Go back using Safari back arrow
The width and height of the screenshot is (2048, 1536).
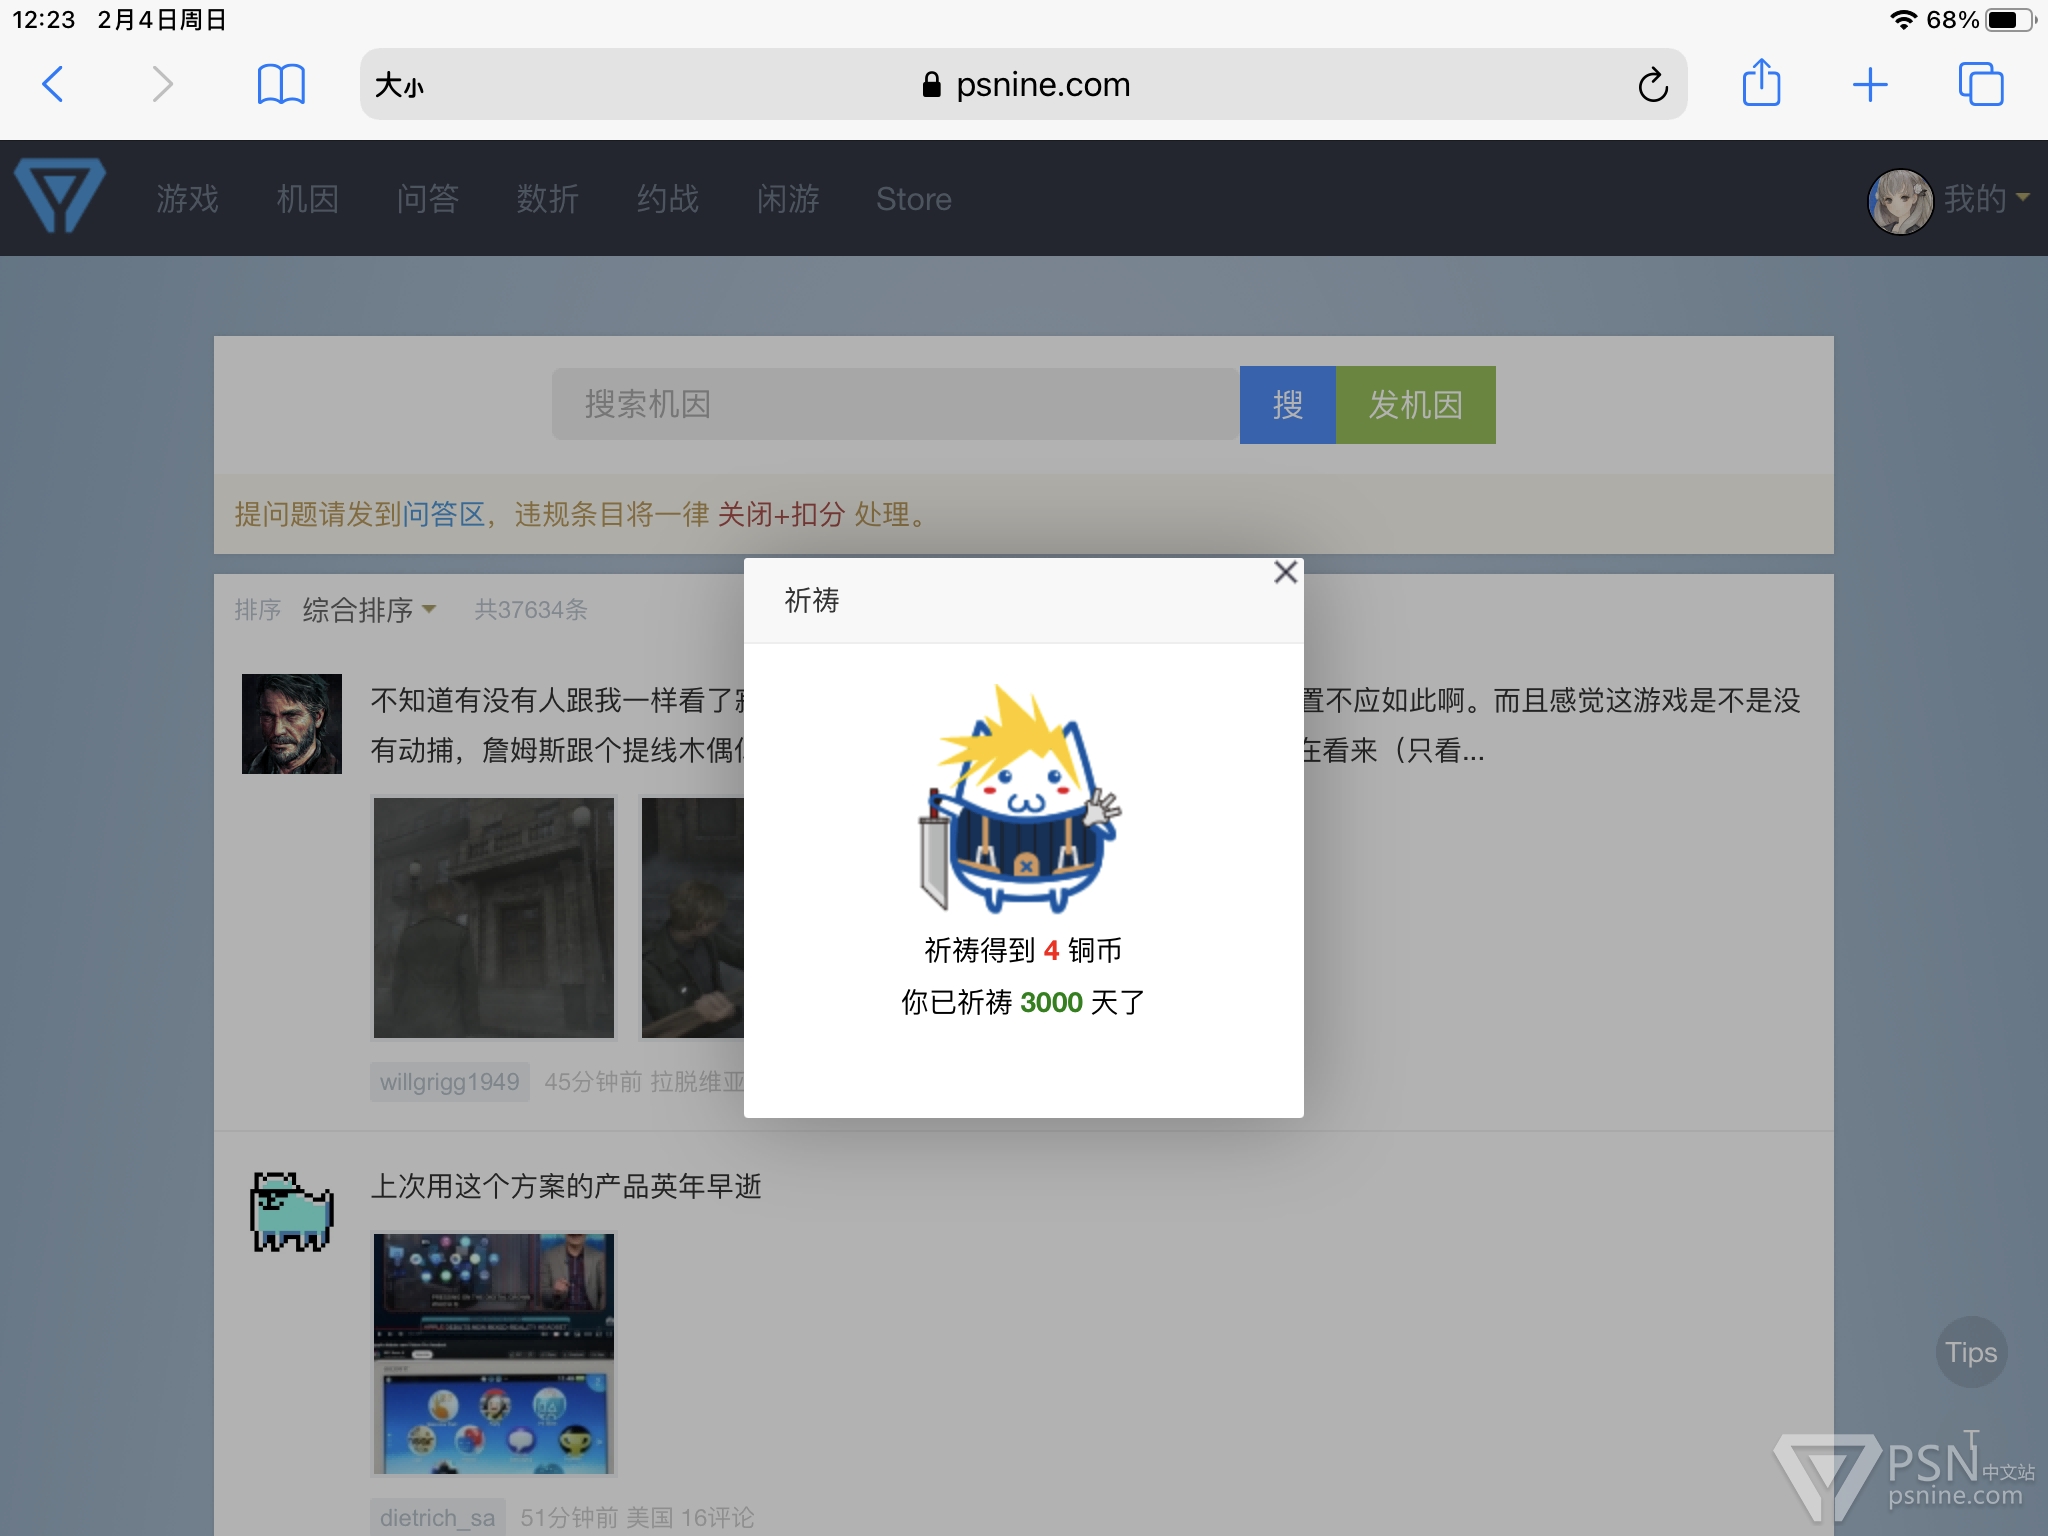click(54, 85)
